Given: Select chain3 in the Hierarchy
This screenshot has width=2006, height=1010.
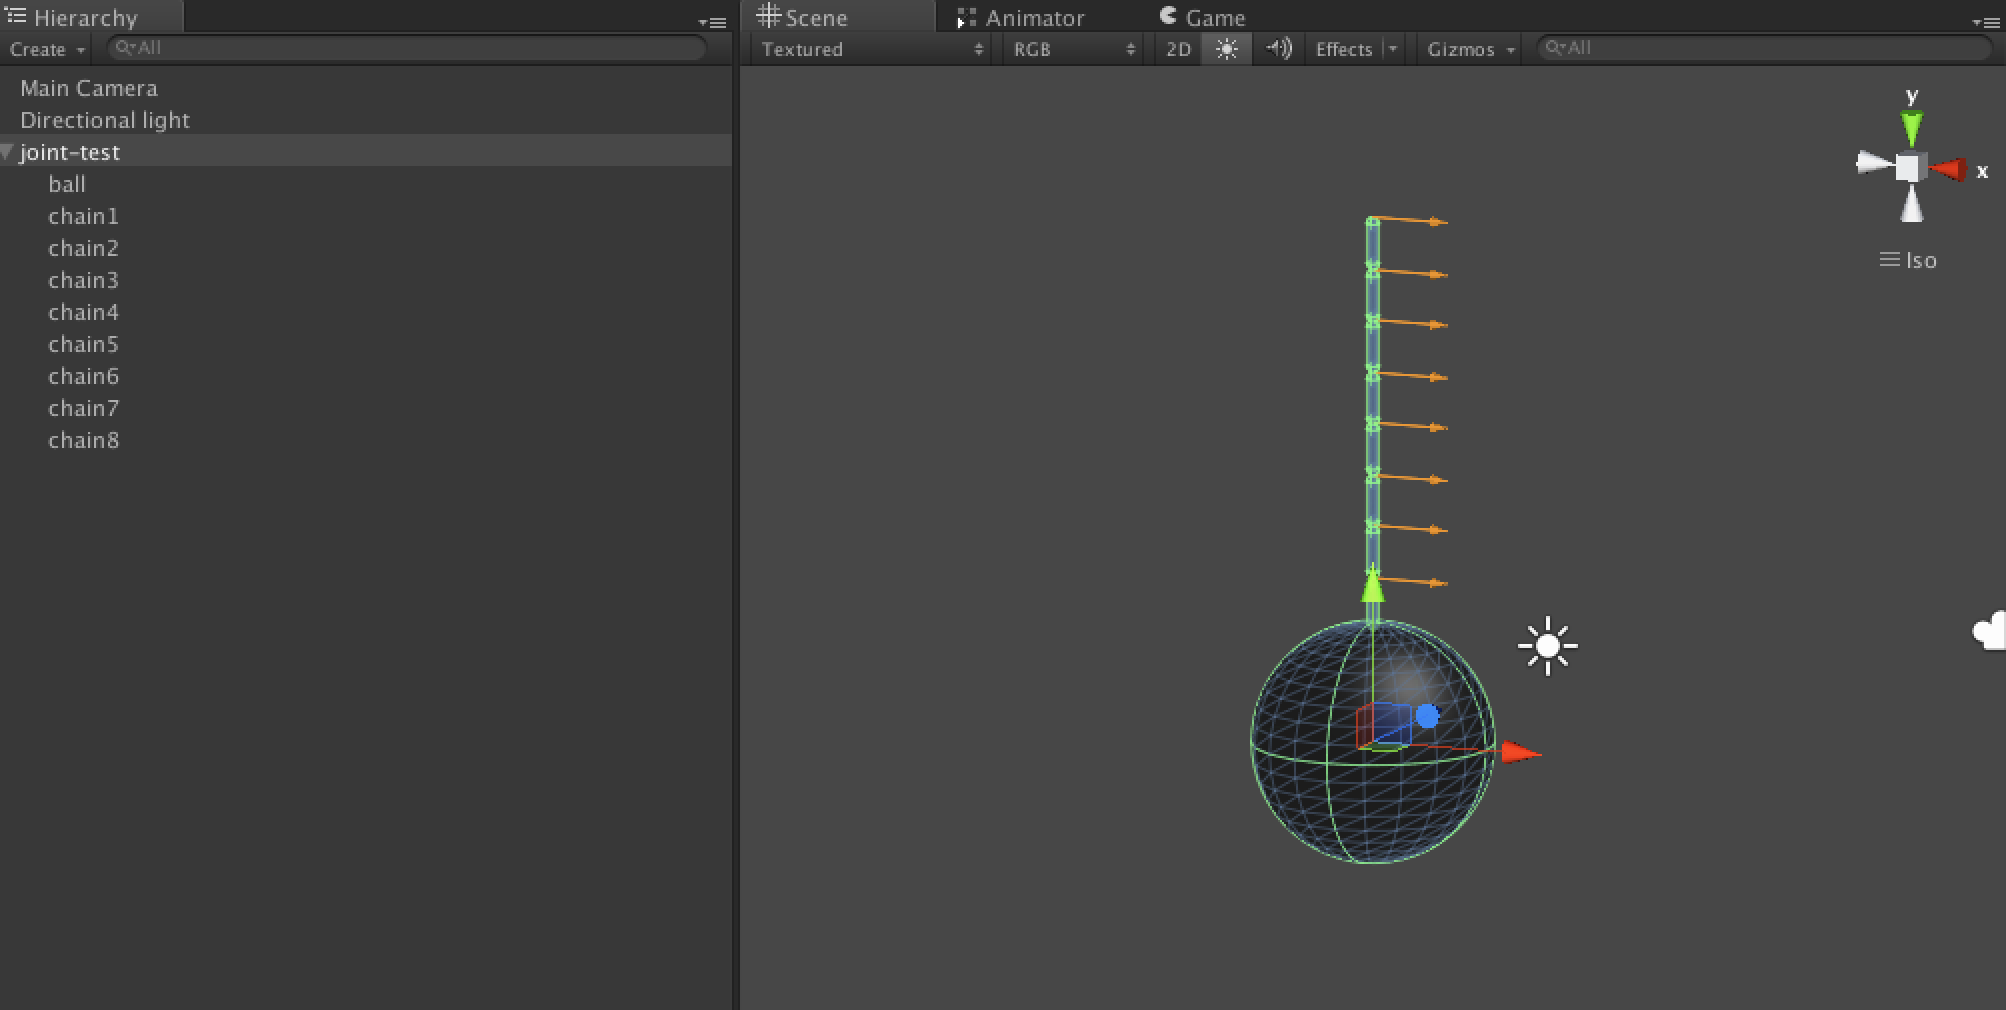Looking at the screenshot, I should pyautogui.click(x=366, y=280).
